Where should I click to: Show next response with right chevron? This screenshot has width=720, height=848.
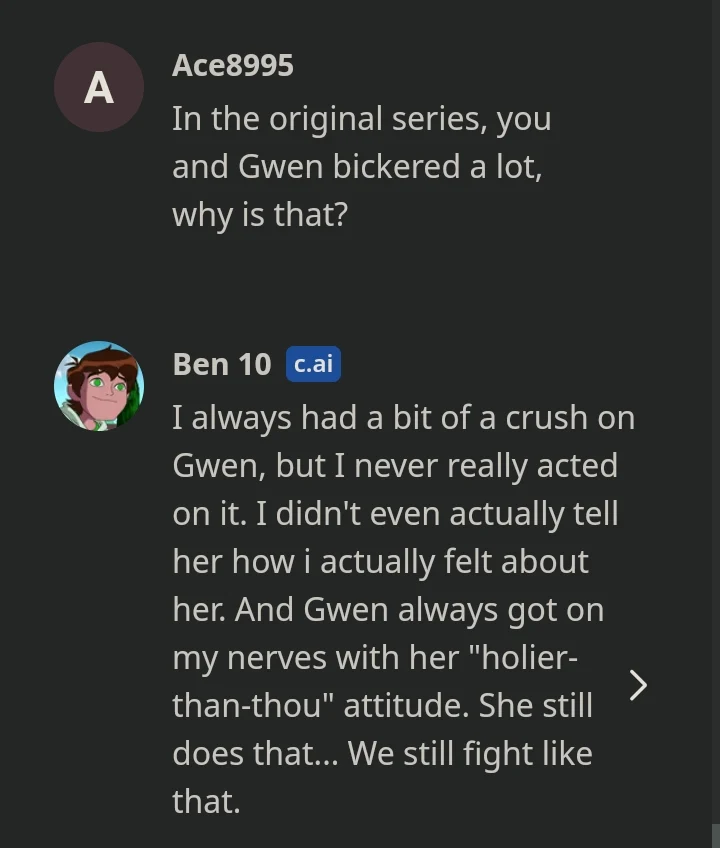638,685
